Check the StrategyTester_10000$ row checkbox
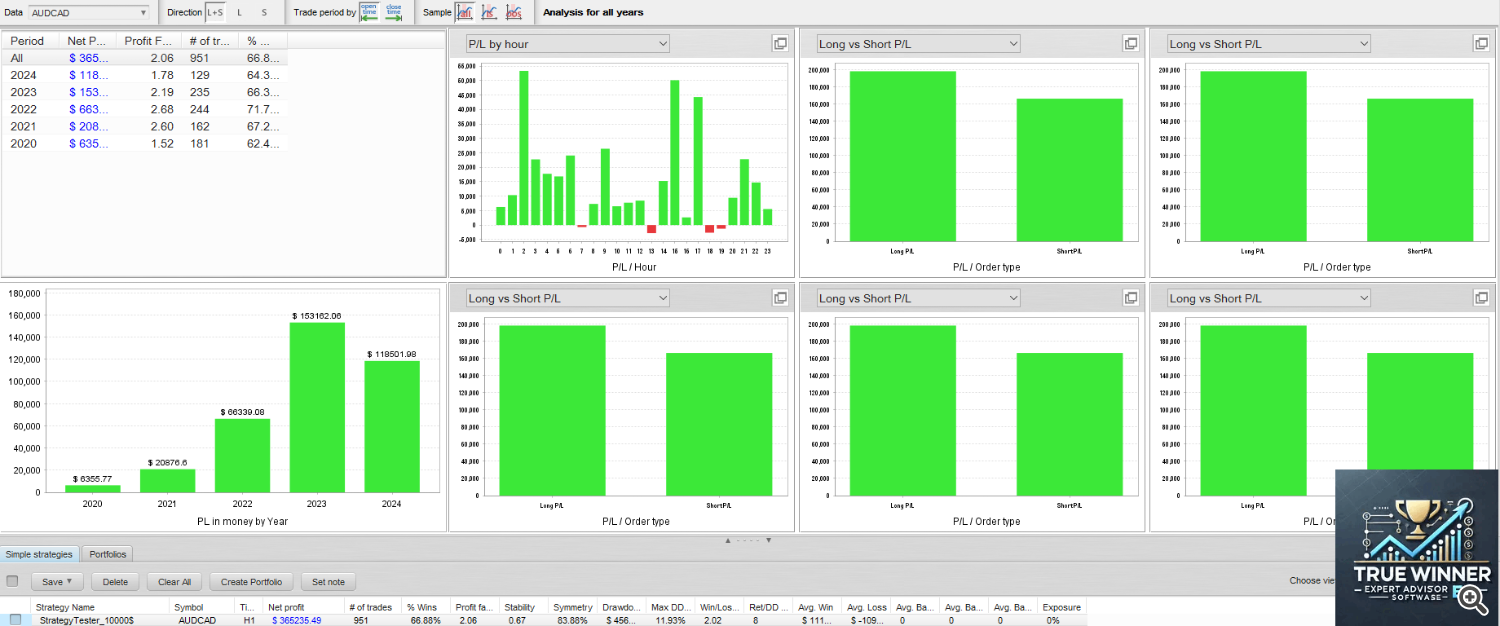The height and width of the screenshot is (626, 1500). (x=15, y=620)
